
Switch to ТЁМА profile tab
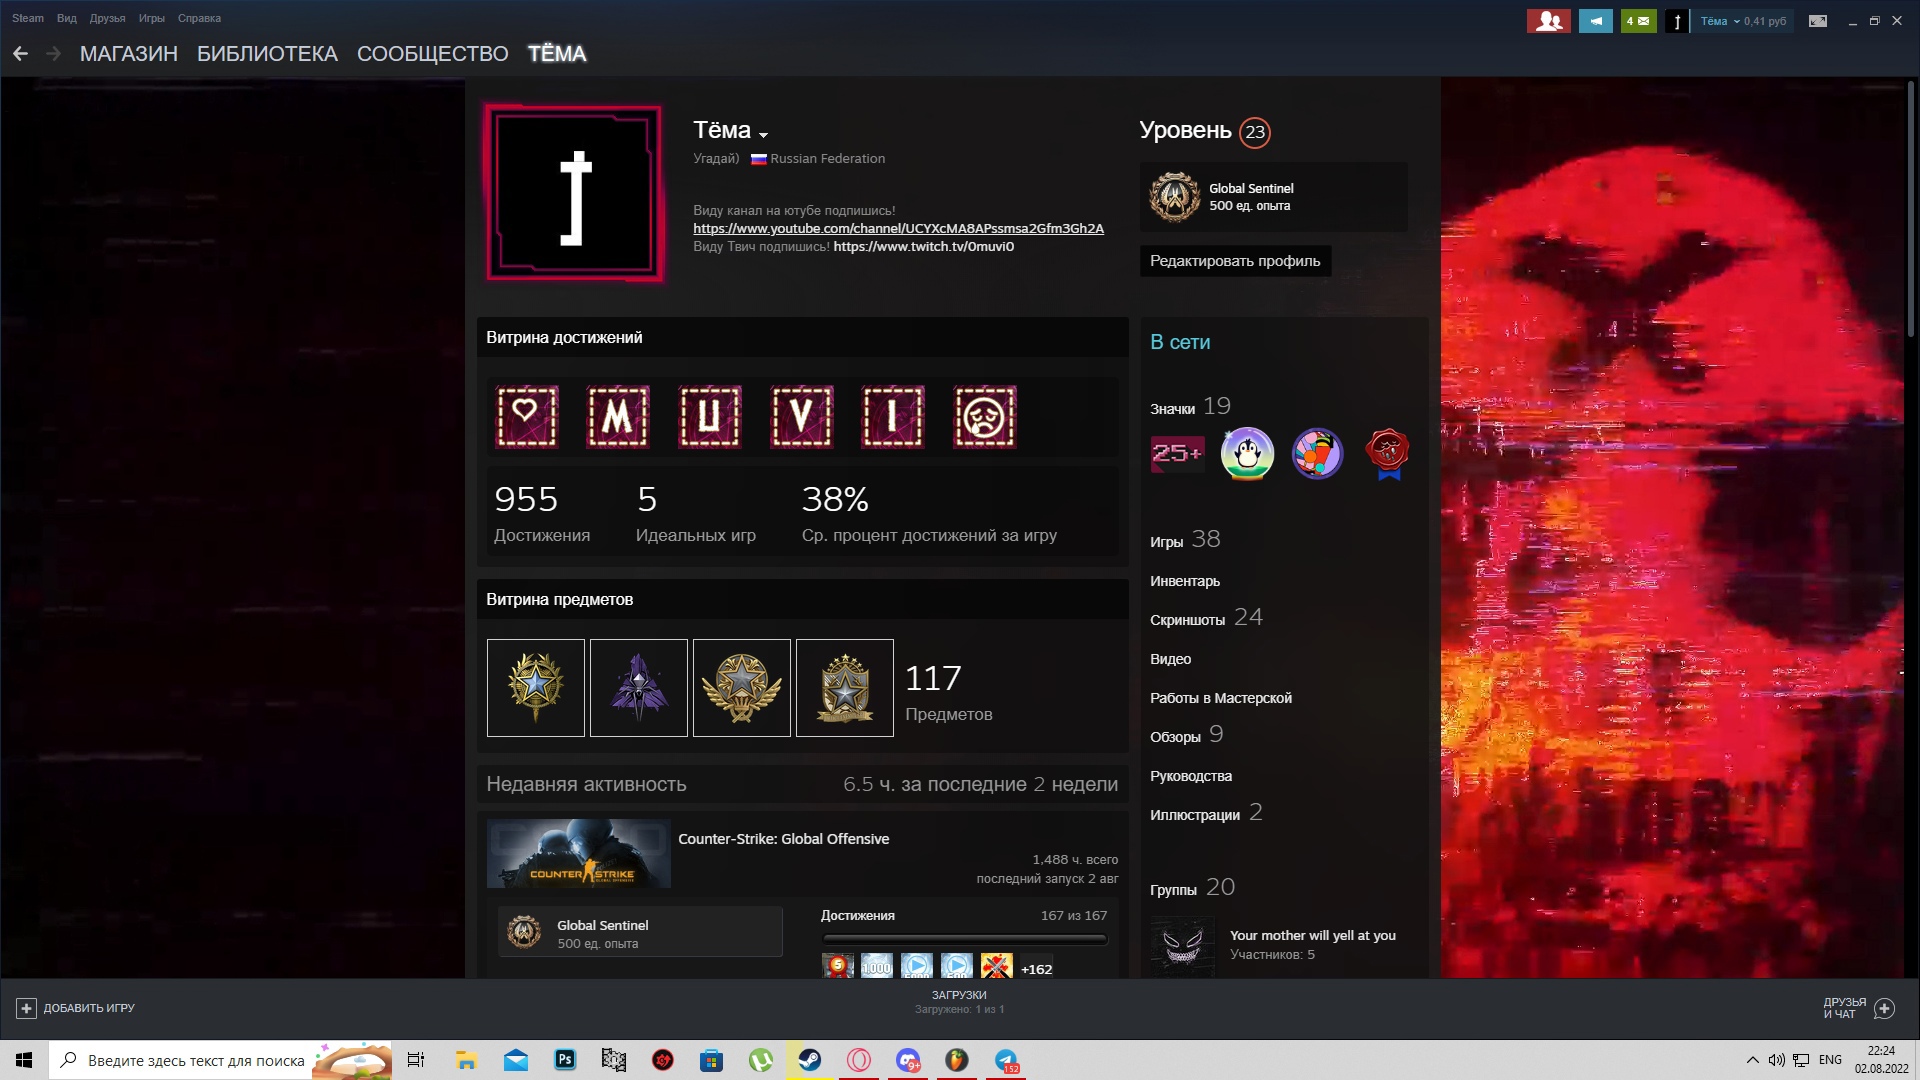[x=557, y=54]
